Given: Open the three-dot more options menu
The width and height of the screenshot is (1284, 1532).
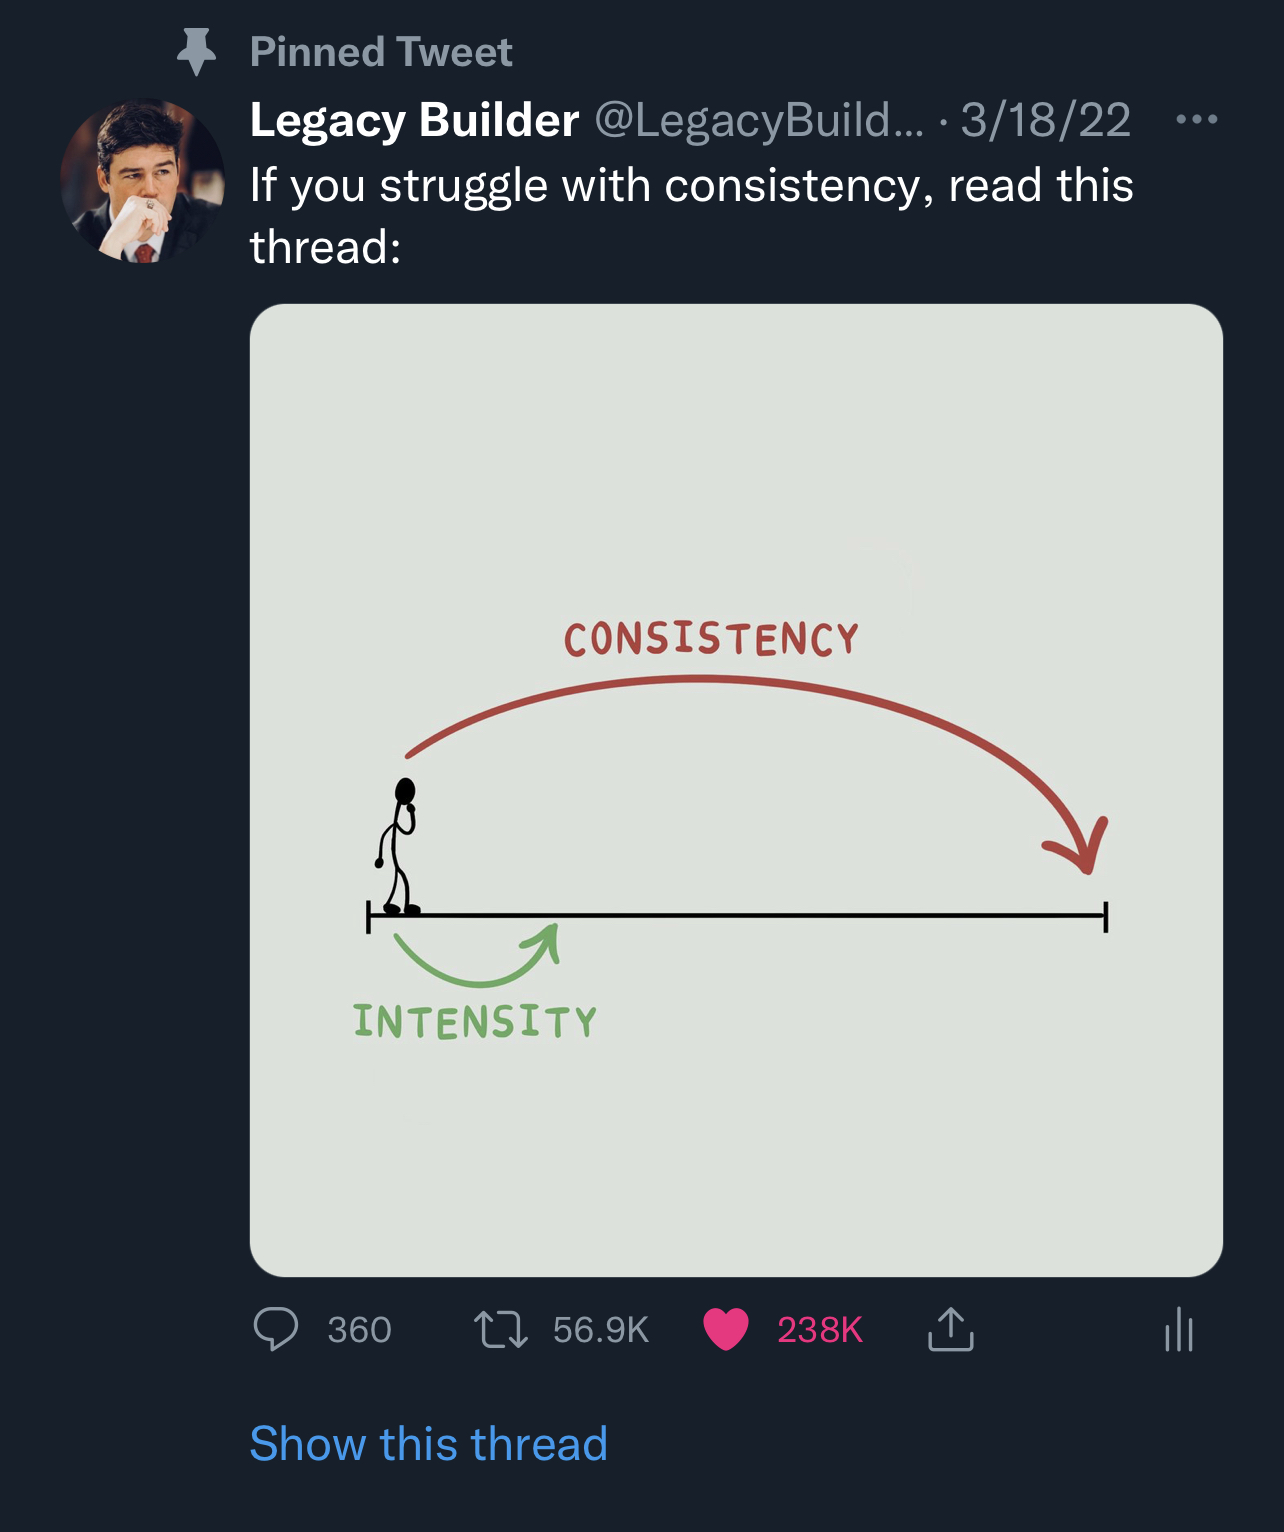Looking at the screenshot, I should [1196, 120].
